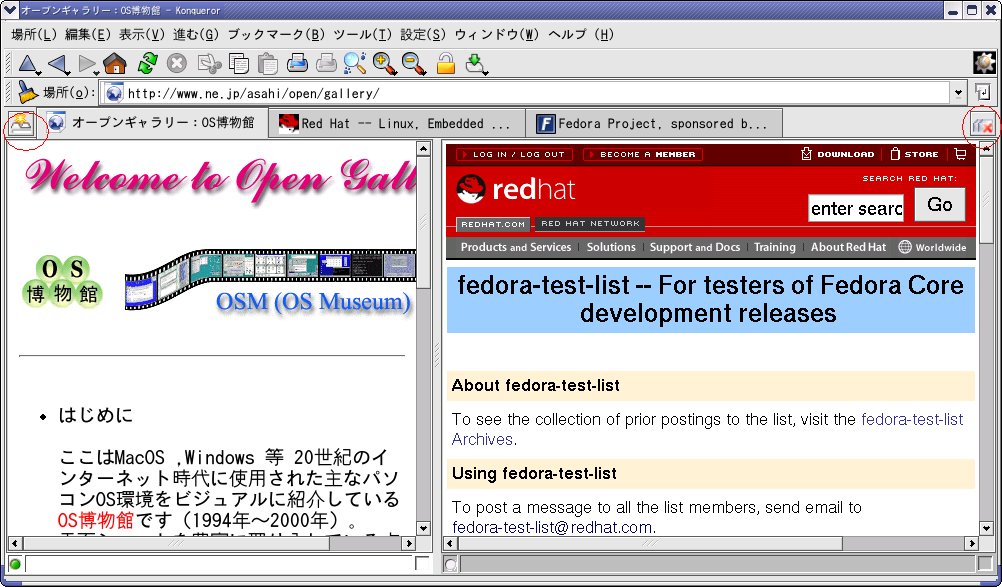Screen dimensions: 1002x587
Task: Open Products and Services navigation item
Action: (x=516, y=247)
